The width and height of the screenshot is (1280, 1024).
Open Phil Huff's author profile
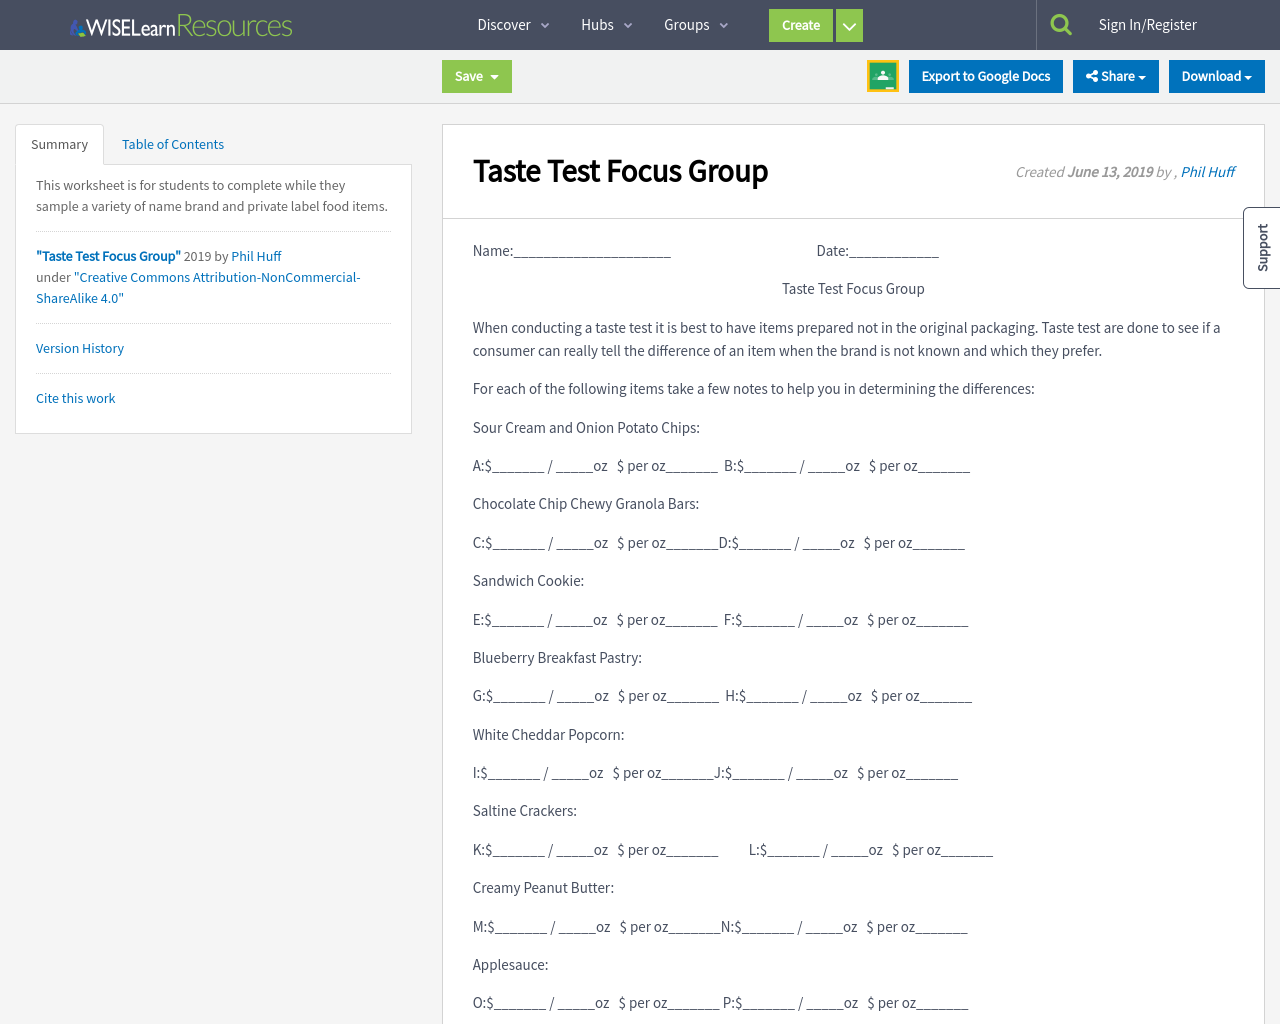[x=256, y=256]
